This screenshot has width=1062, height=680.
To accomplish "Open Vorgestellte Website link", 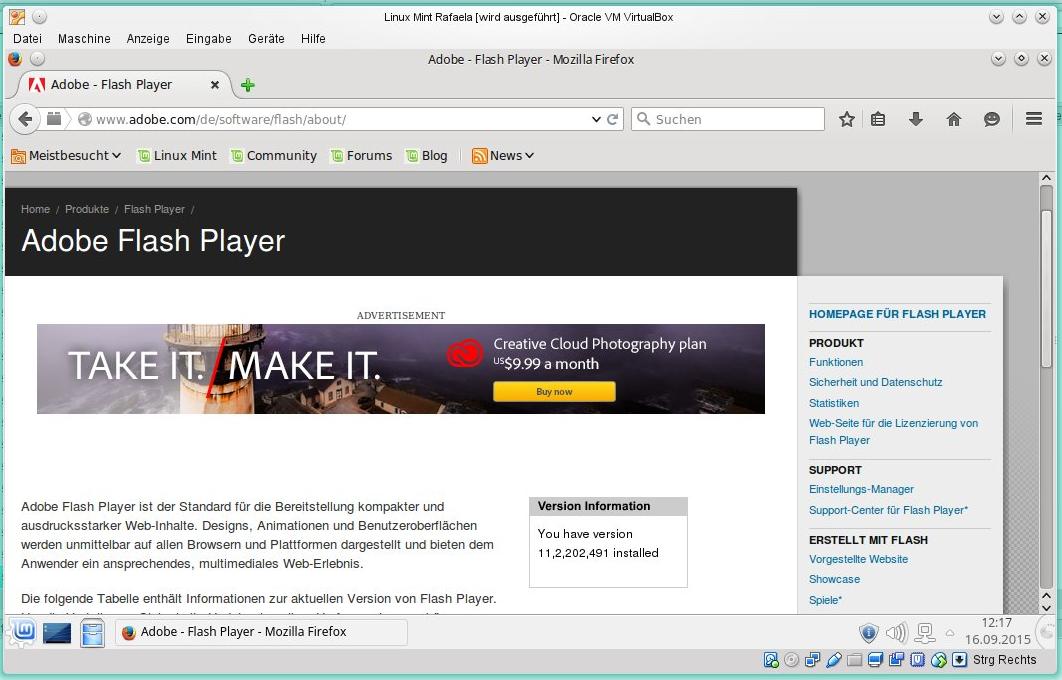I will [x=858, y=559].
